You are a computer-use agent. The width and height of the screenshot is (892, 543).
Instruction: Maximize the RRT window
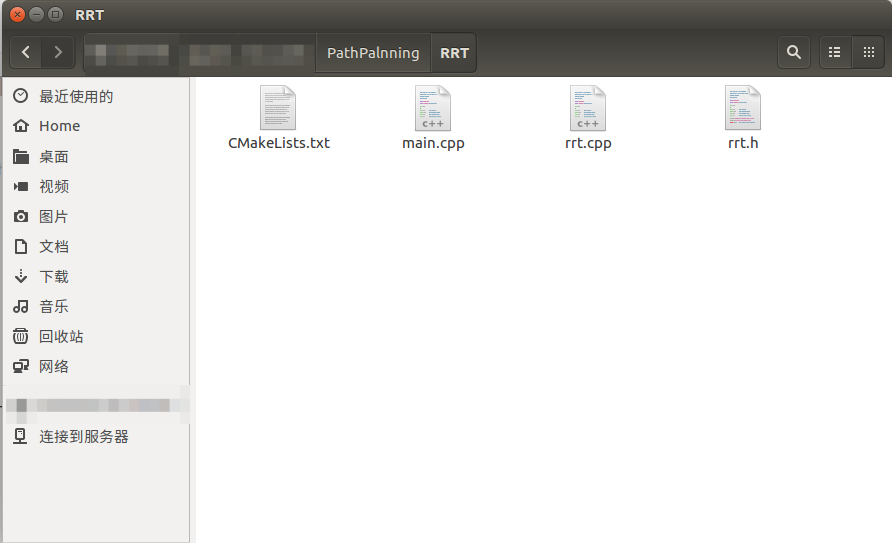tap(55, 15)
